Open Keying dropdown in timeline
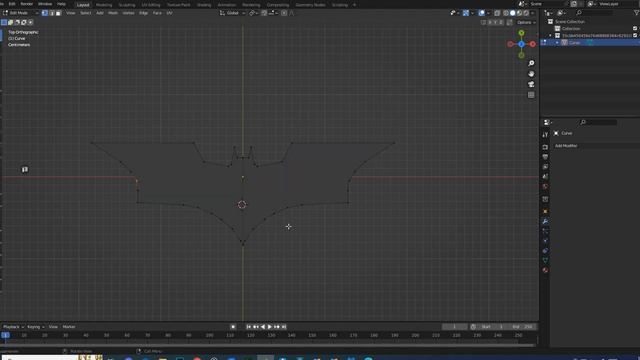 (x=36, y=327)
